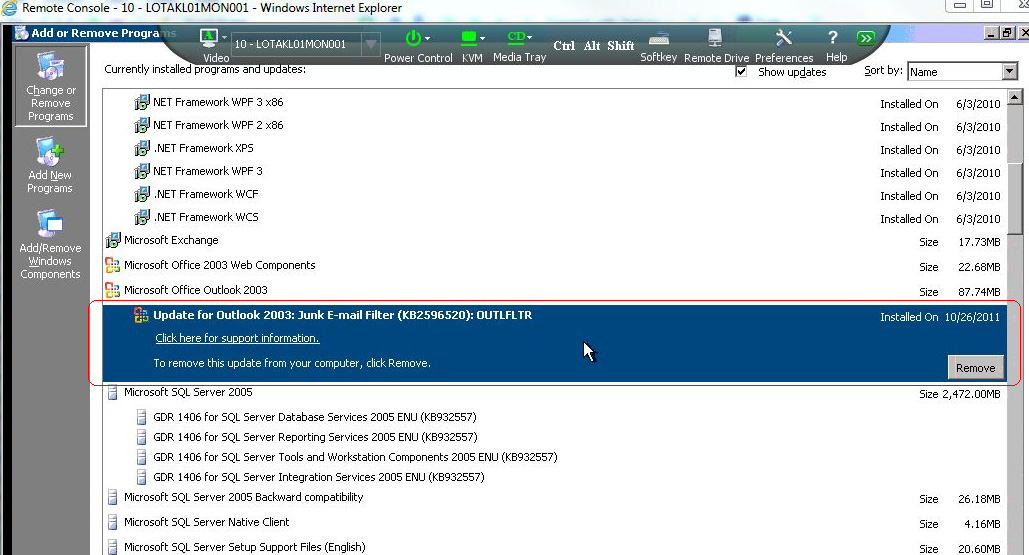Image resolution: width=1029 pixels, height=555 pixels.
Task: Expand the Power Control dropdown arrow
Action: pyautogui.click(x=428, y=38)
